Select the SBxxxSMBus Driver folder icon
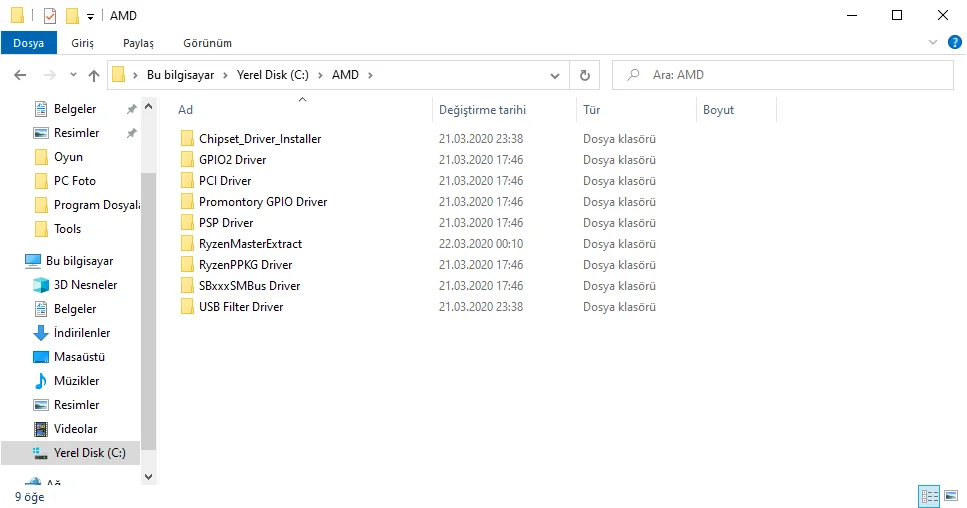This screenshot has width=967, height=508. tap(187, 285)
